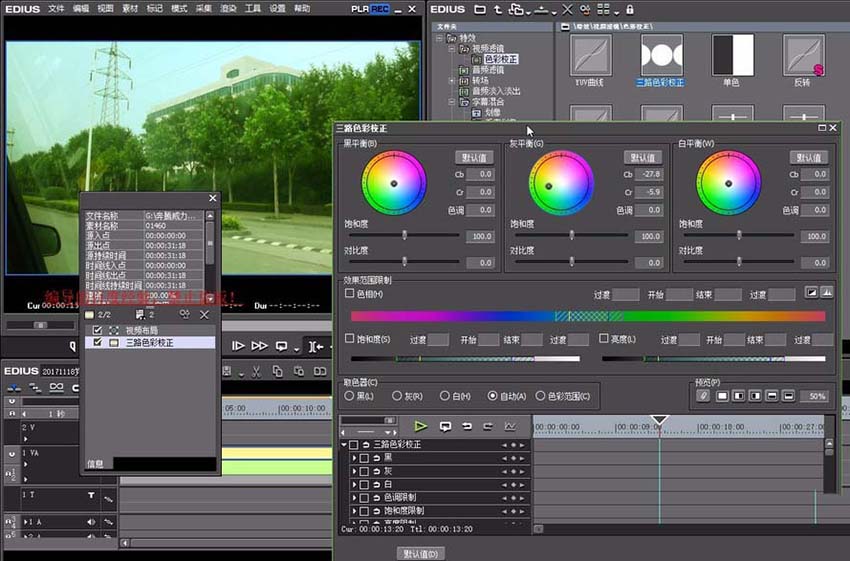Click the paperclip preview link icon
Viewport: 850px width, 561px height.
[x=703, y=396]
